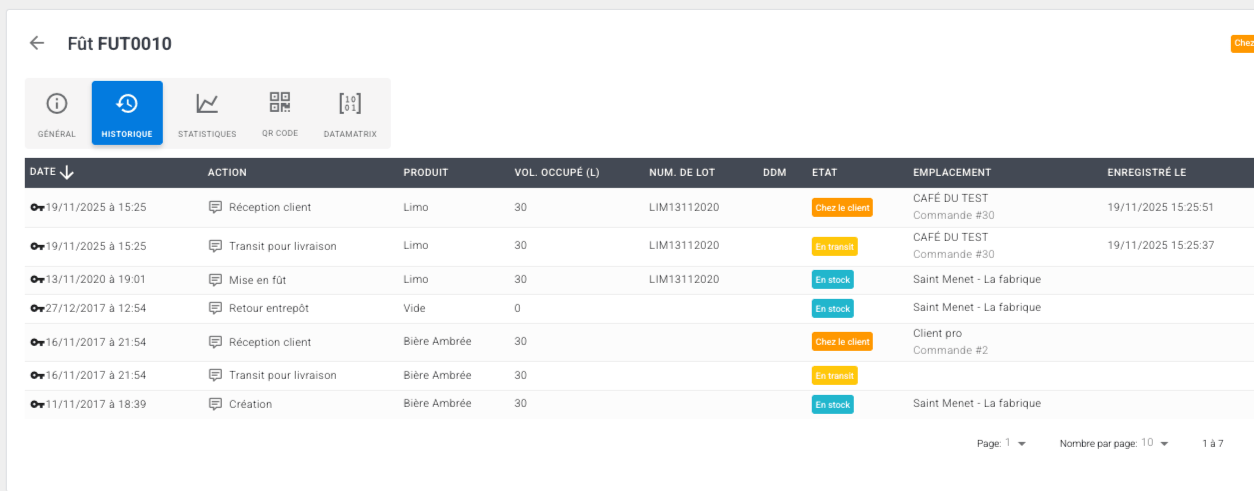Expand the Nombre par page dropdown
The width and height of the screenshot is (1254, 491).
1163,444
